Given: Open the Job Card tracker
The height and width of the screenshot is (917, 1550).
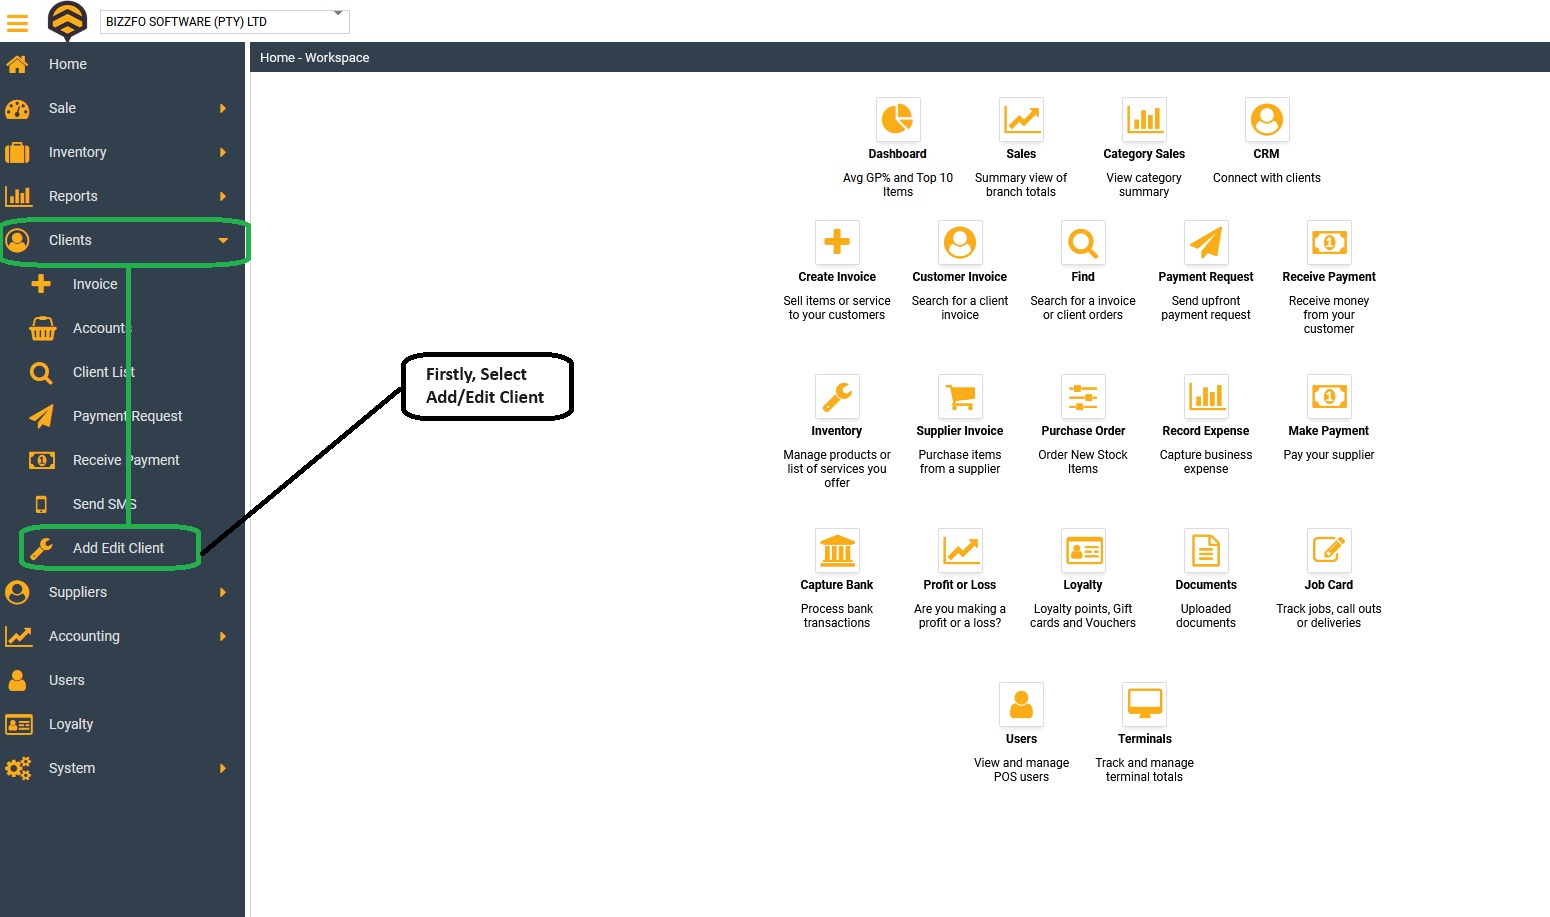Looking at the screenshot, I should (1328, 550).
